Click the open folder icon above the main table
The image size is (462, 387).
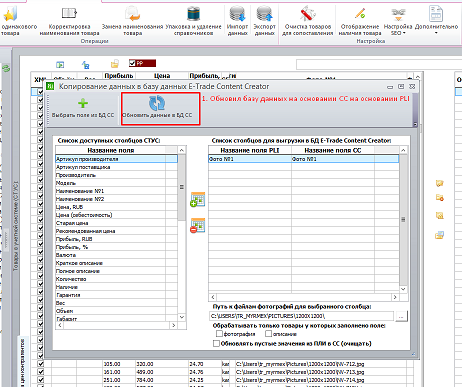[x=115, y=64]
